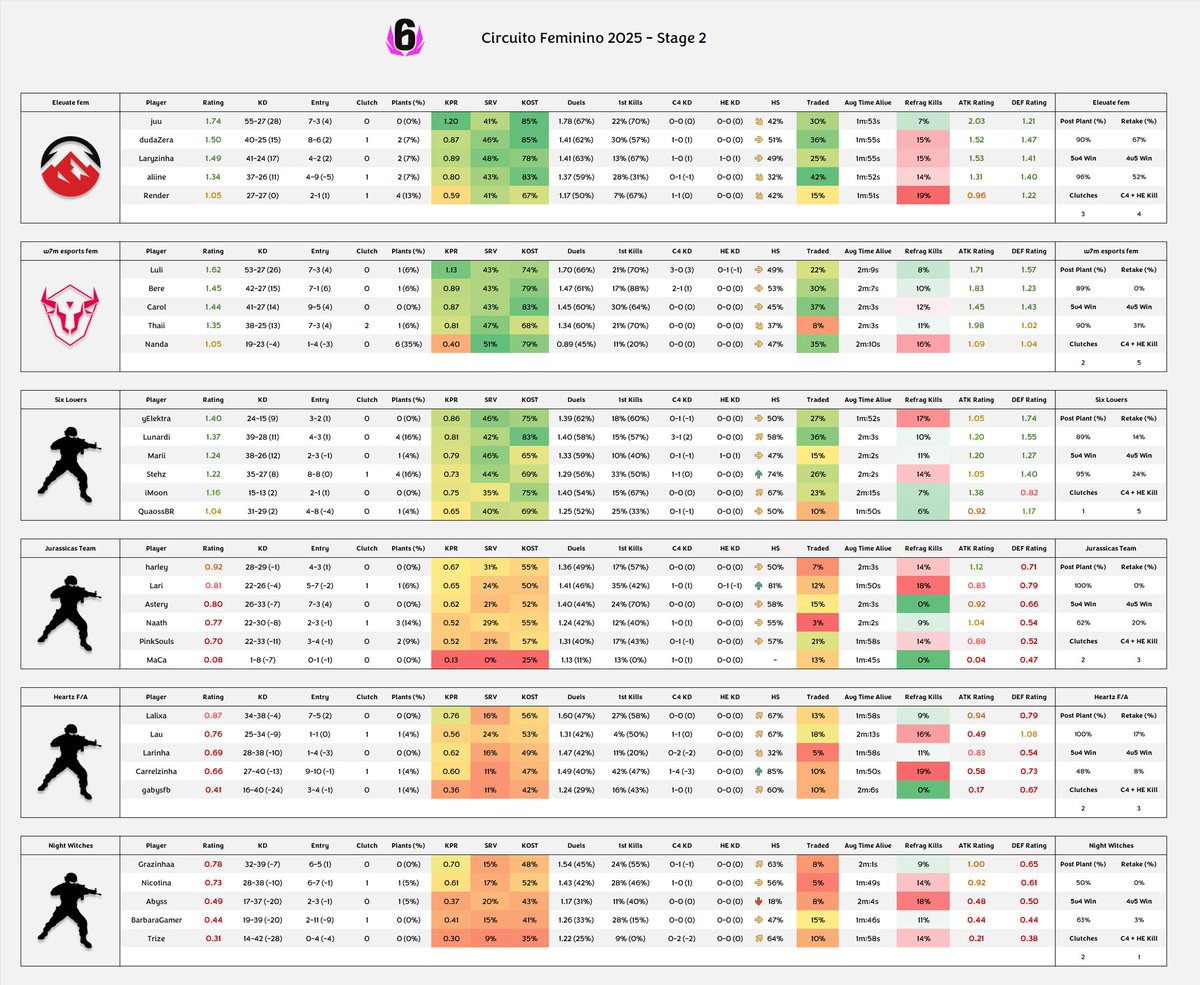Click Carrelzinha's entry value '9-10 (-1)'
This screenshot has width=1200, height=985.
click(320, 771)
